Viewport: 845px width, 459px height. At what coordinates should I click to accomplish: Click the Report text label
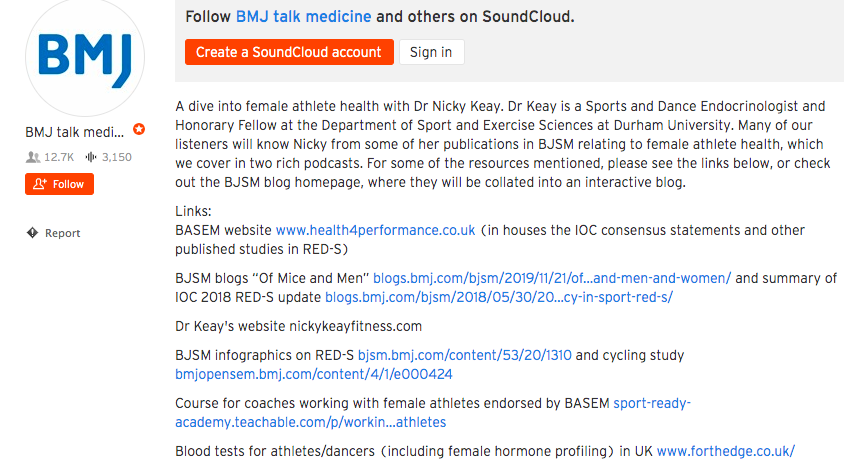[x=62, y=233]
